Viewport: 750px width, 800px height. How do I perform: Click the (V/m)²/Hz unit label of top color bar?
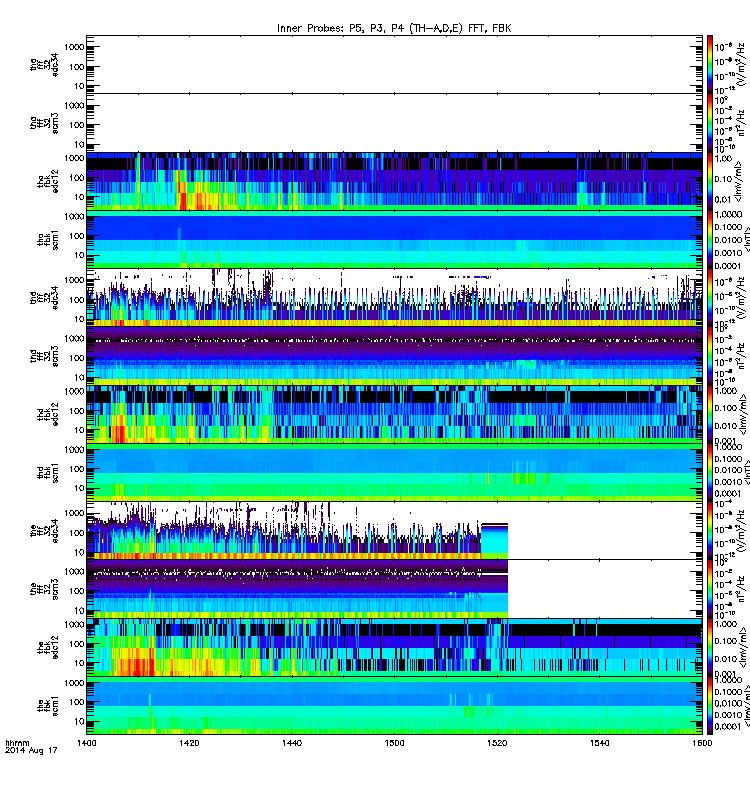click(x=741, y=64)
